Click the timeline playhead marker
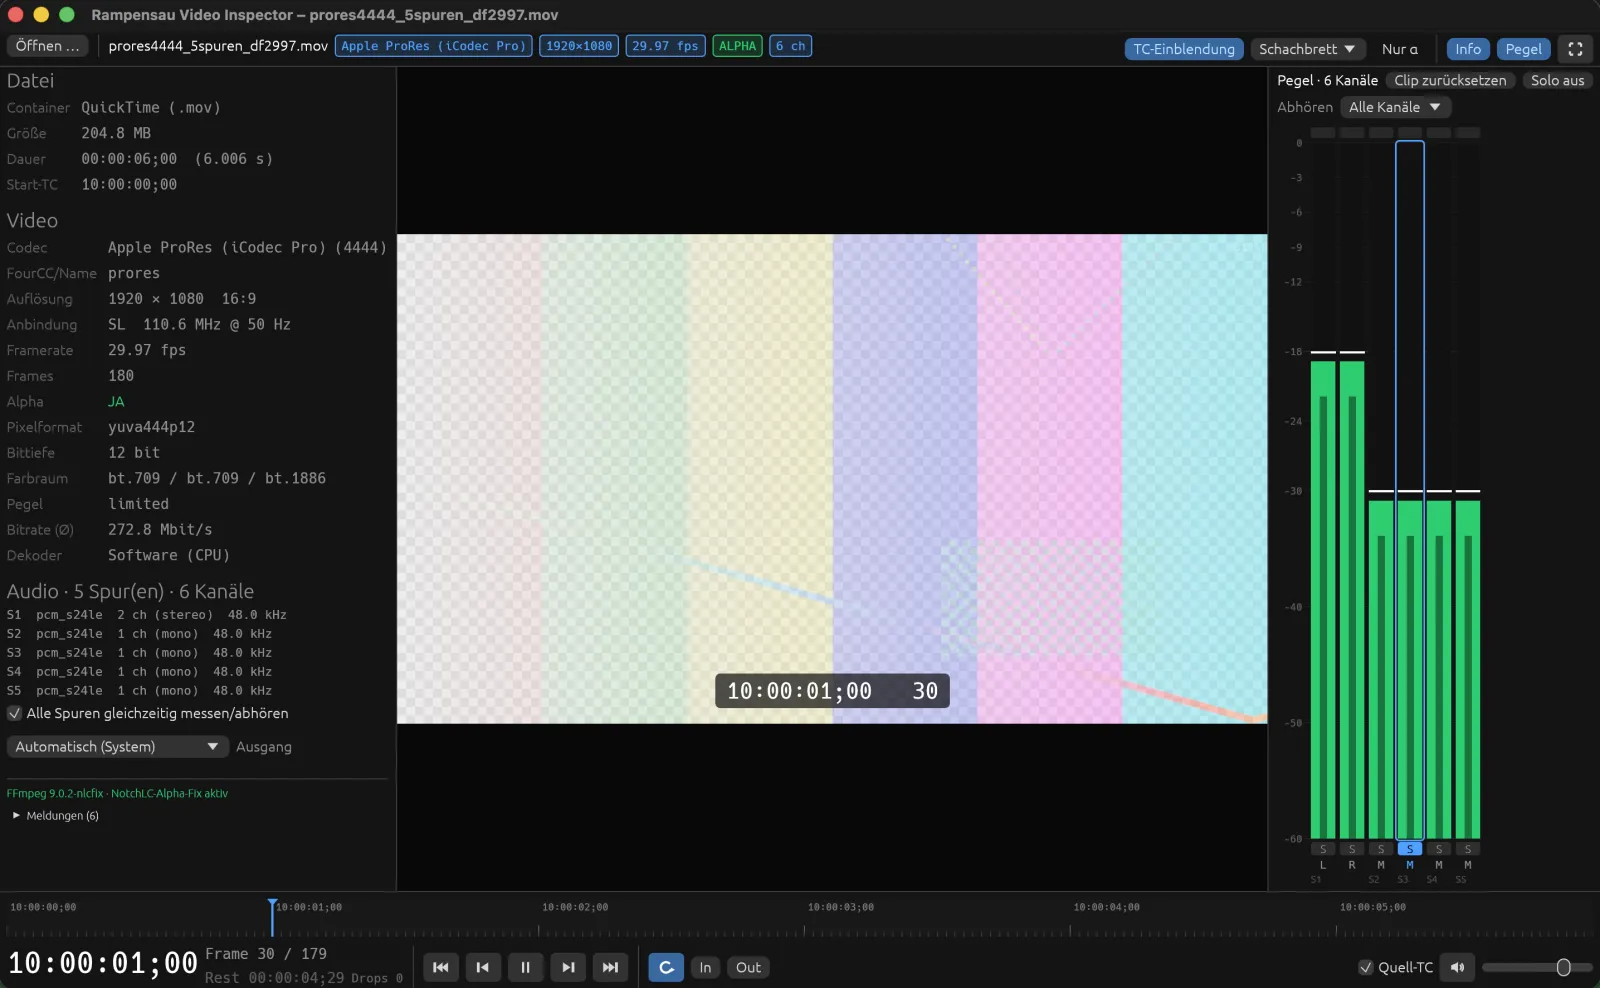Image resolution: width=1600 pixels, height=988 pixels. click(271, 915)
